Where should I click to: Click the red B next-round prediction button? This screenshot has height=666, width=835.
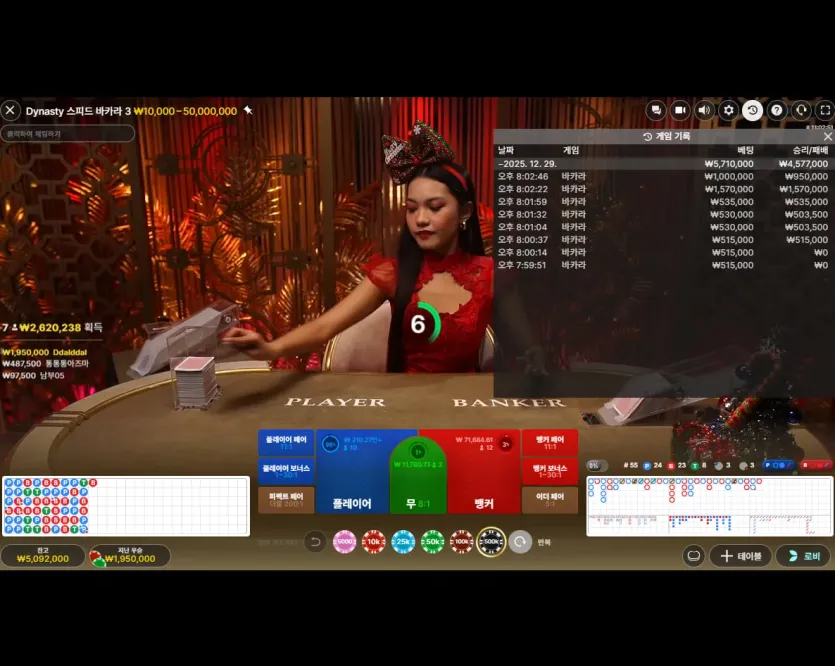pyautogui.click(x=816, y=465)
